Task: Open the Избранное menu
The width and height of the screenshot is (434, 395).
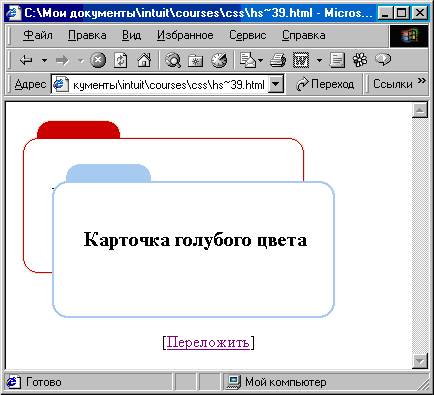Action: coord(185,35)
